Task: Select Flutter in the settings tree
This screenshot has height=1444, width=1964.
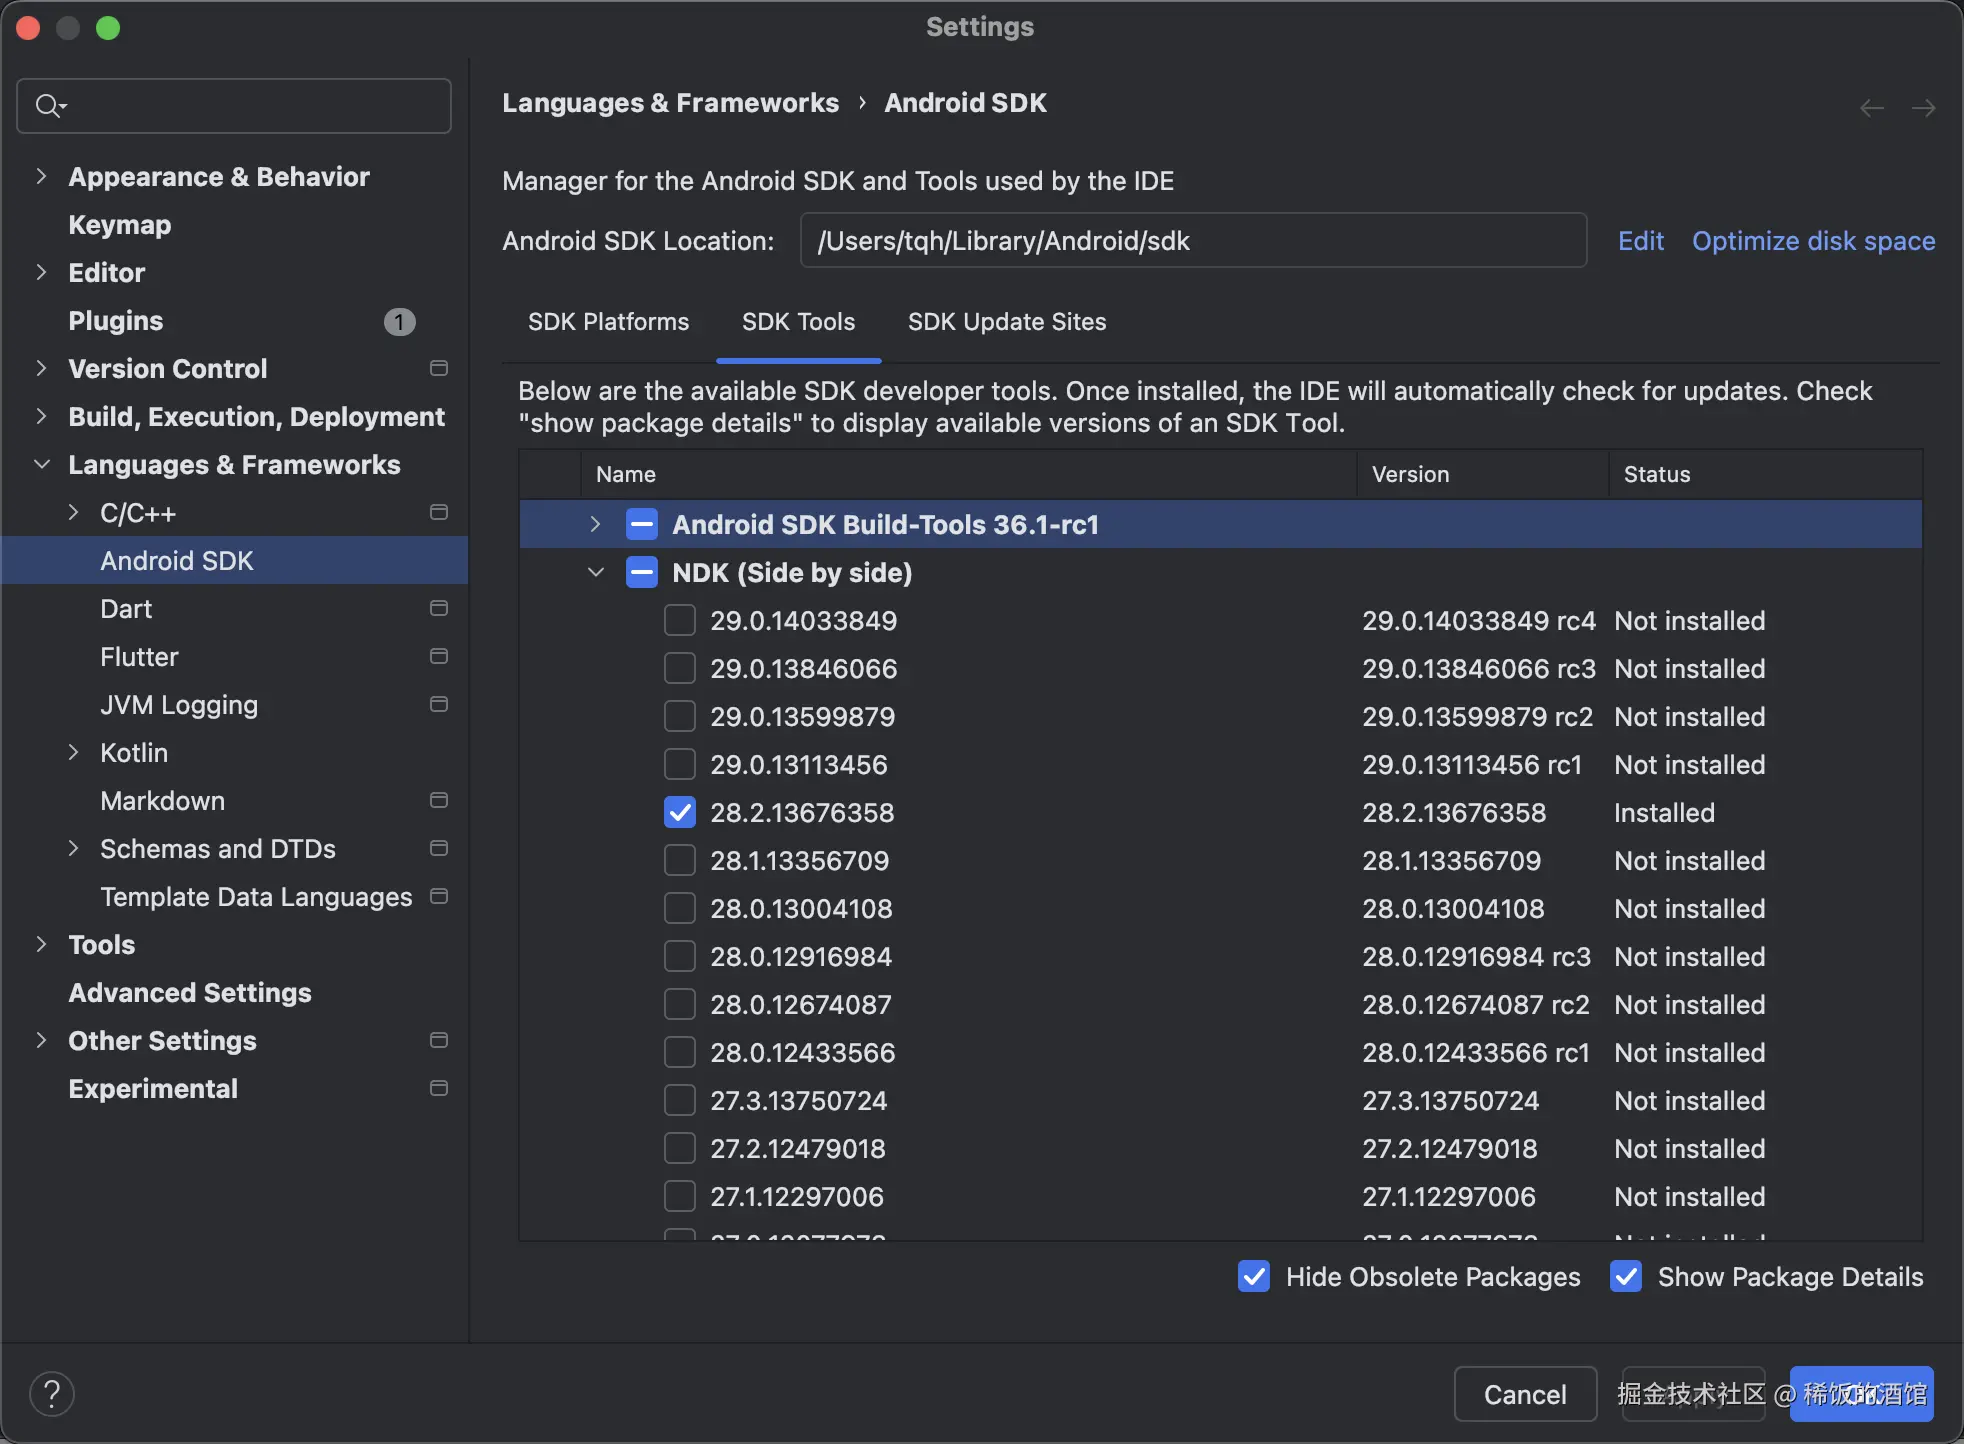Action: pyautogui.click(x=139, y=656)
